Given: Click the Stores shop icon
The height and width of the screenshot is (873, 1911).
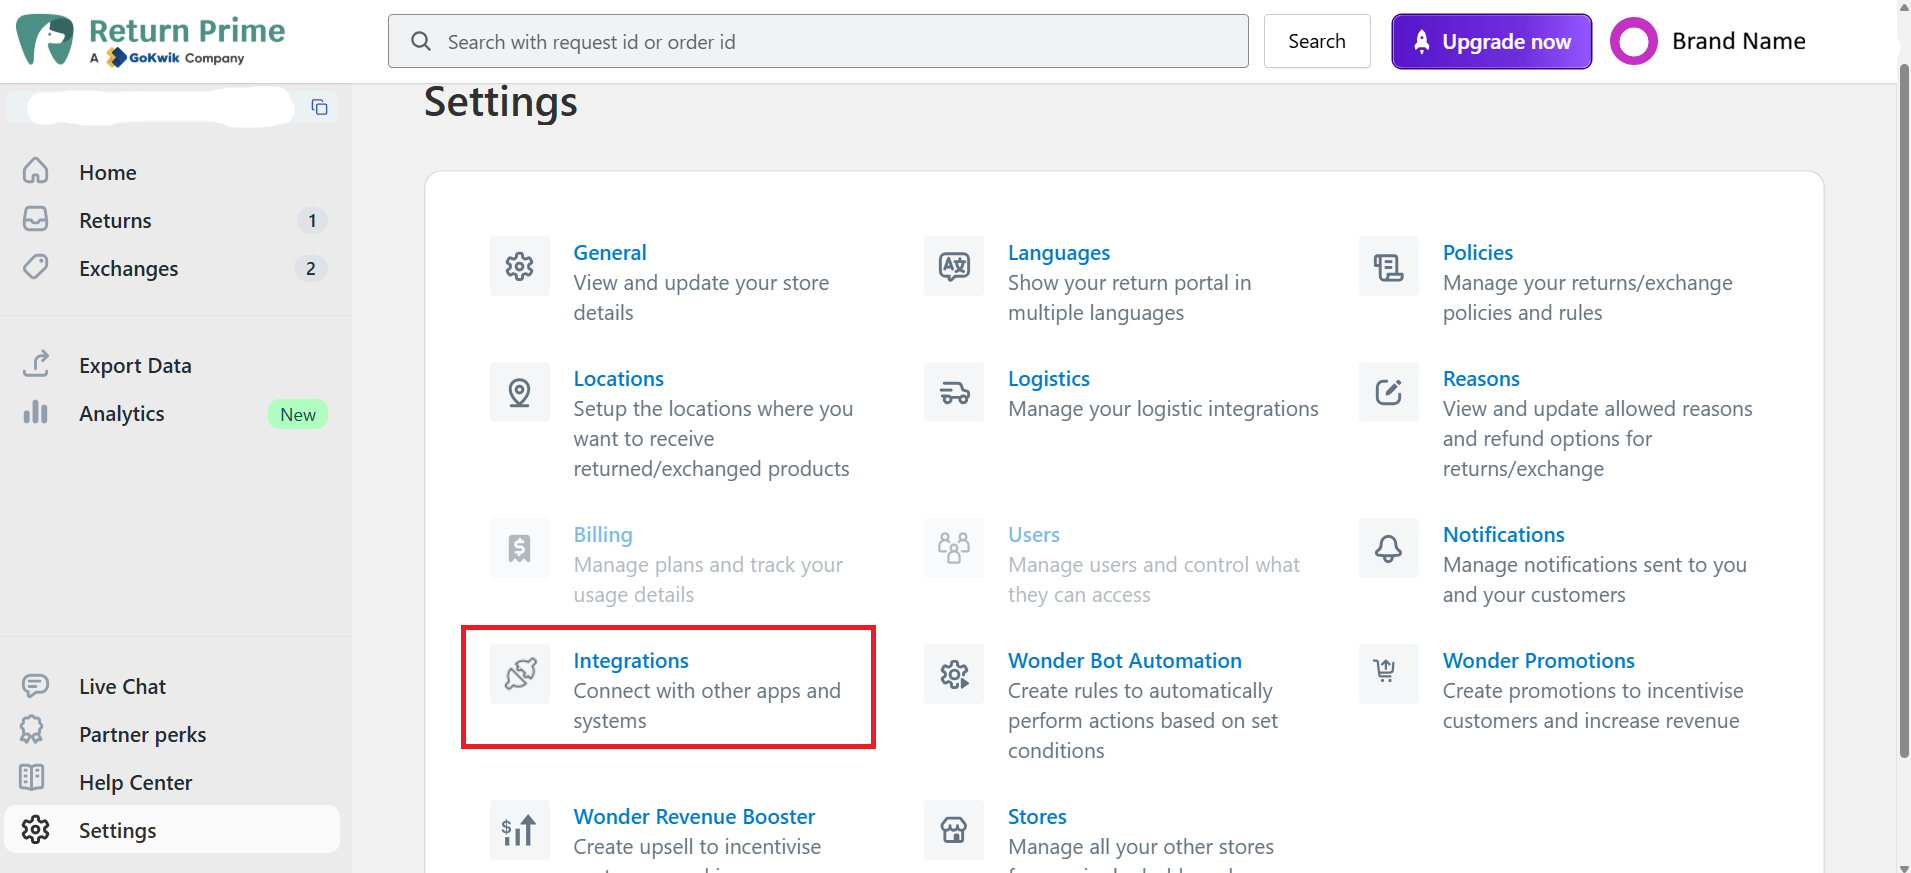Looking at the screenshot, I should pyautogui.click(x=954, y=830).
